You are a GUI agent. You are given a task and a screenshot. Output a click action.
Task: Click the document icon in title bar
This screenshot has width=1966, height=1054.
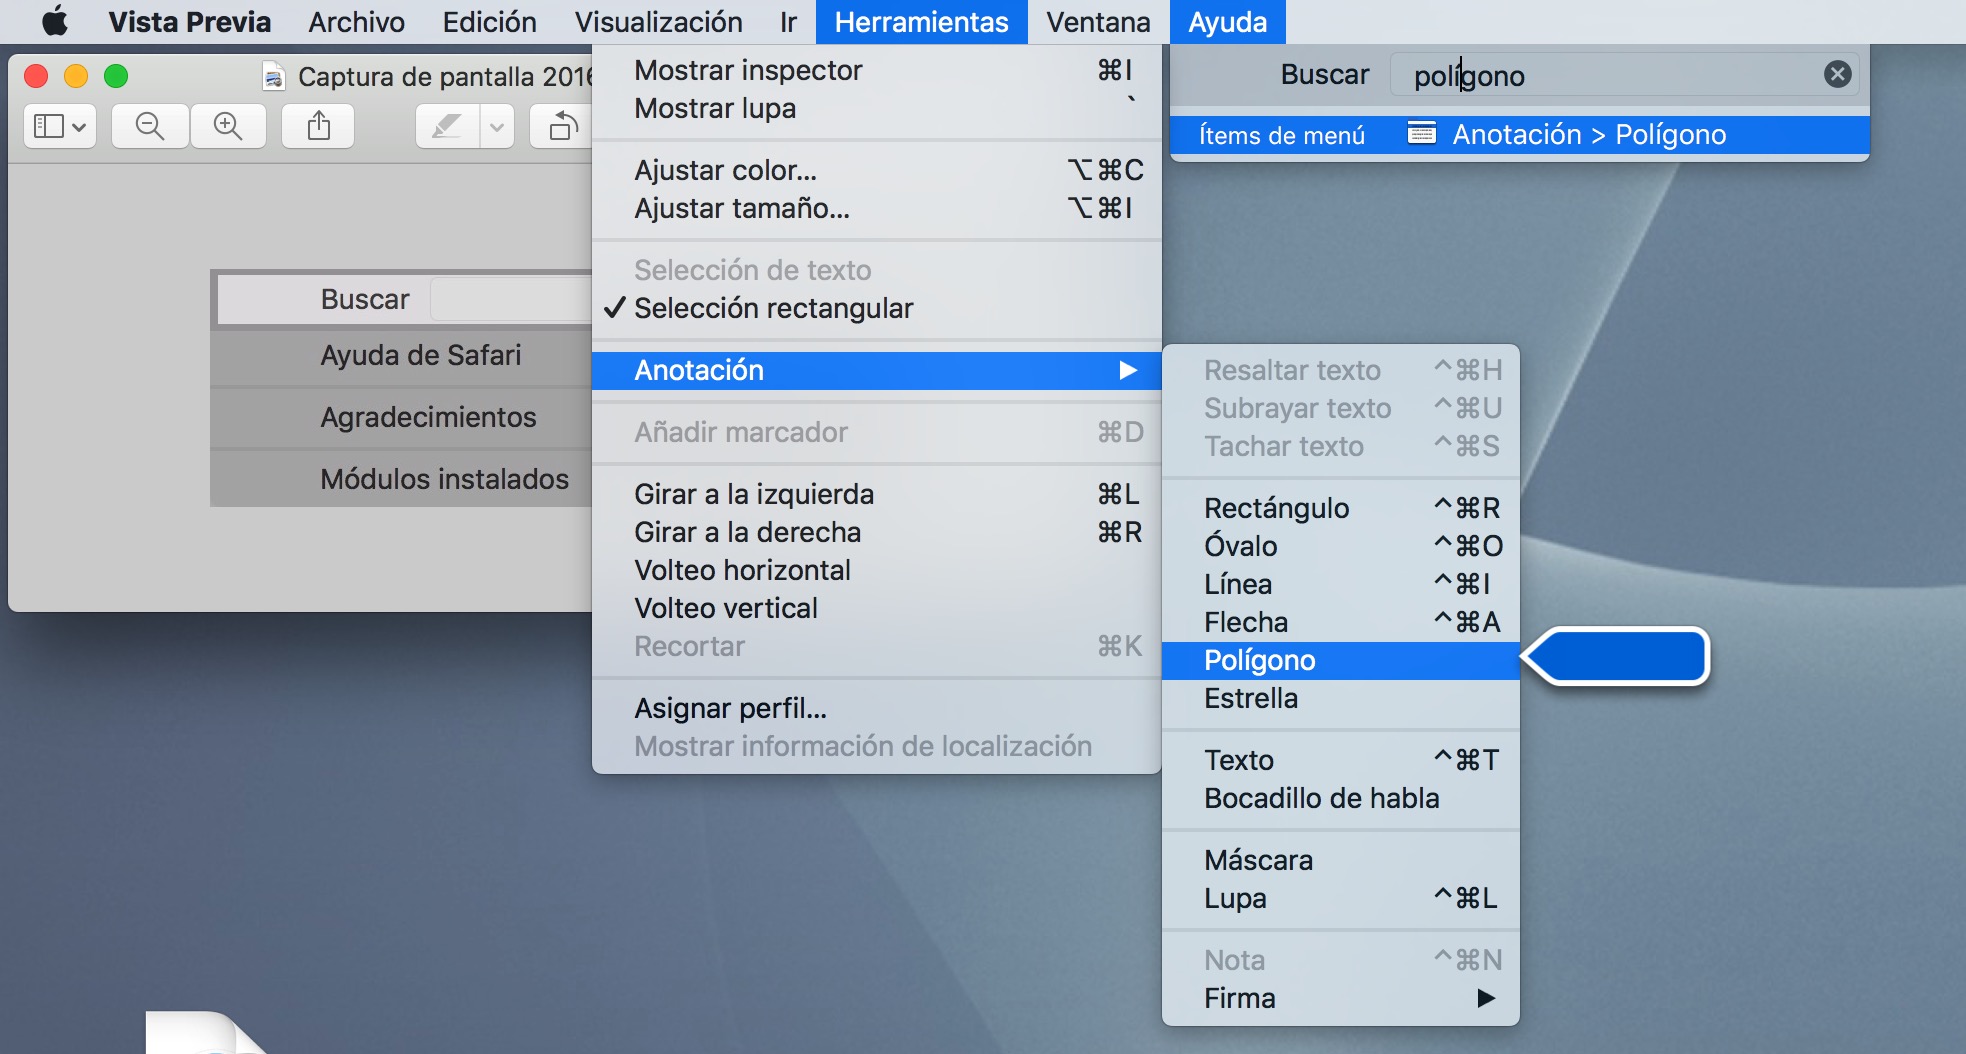273,76
